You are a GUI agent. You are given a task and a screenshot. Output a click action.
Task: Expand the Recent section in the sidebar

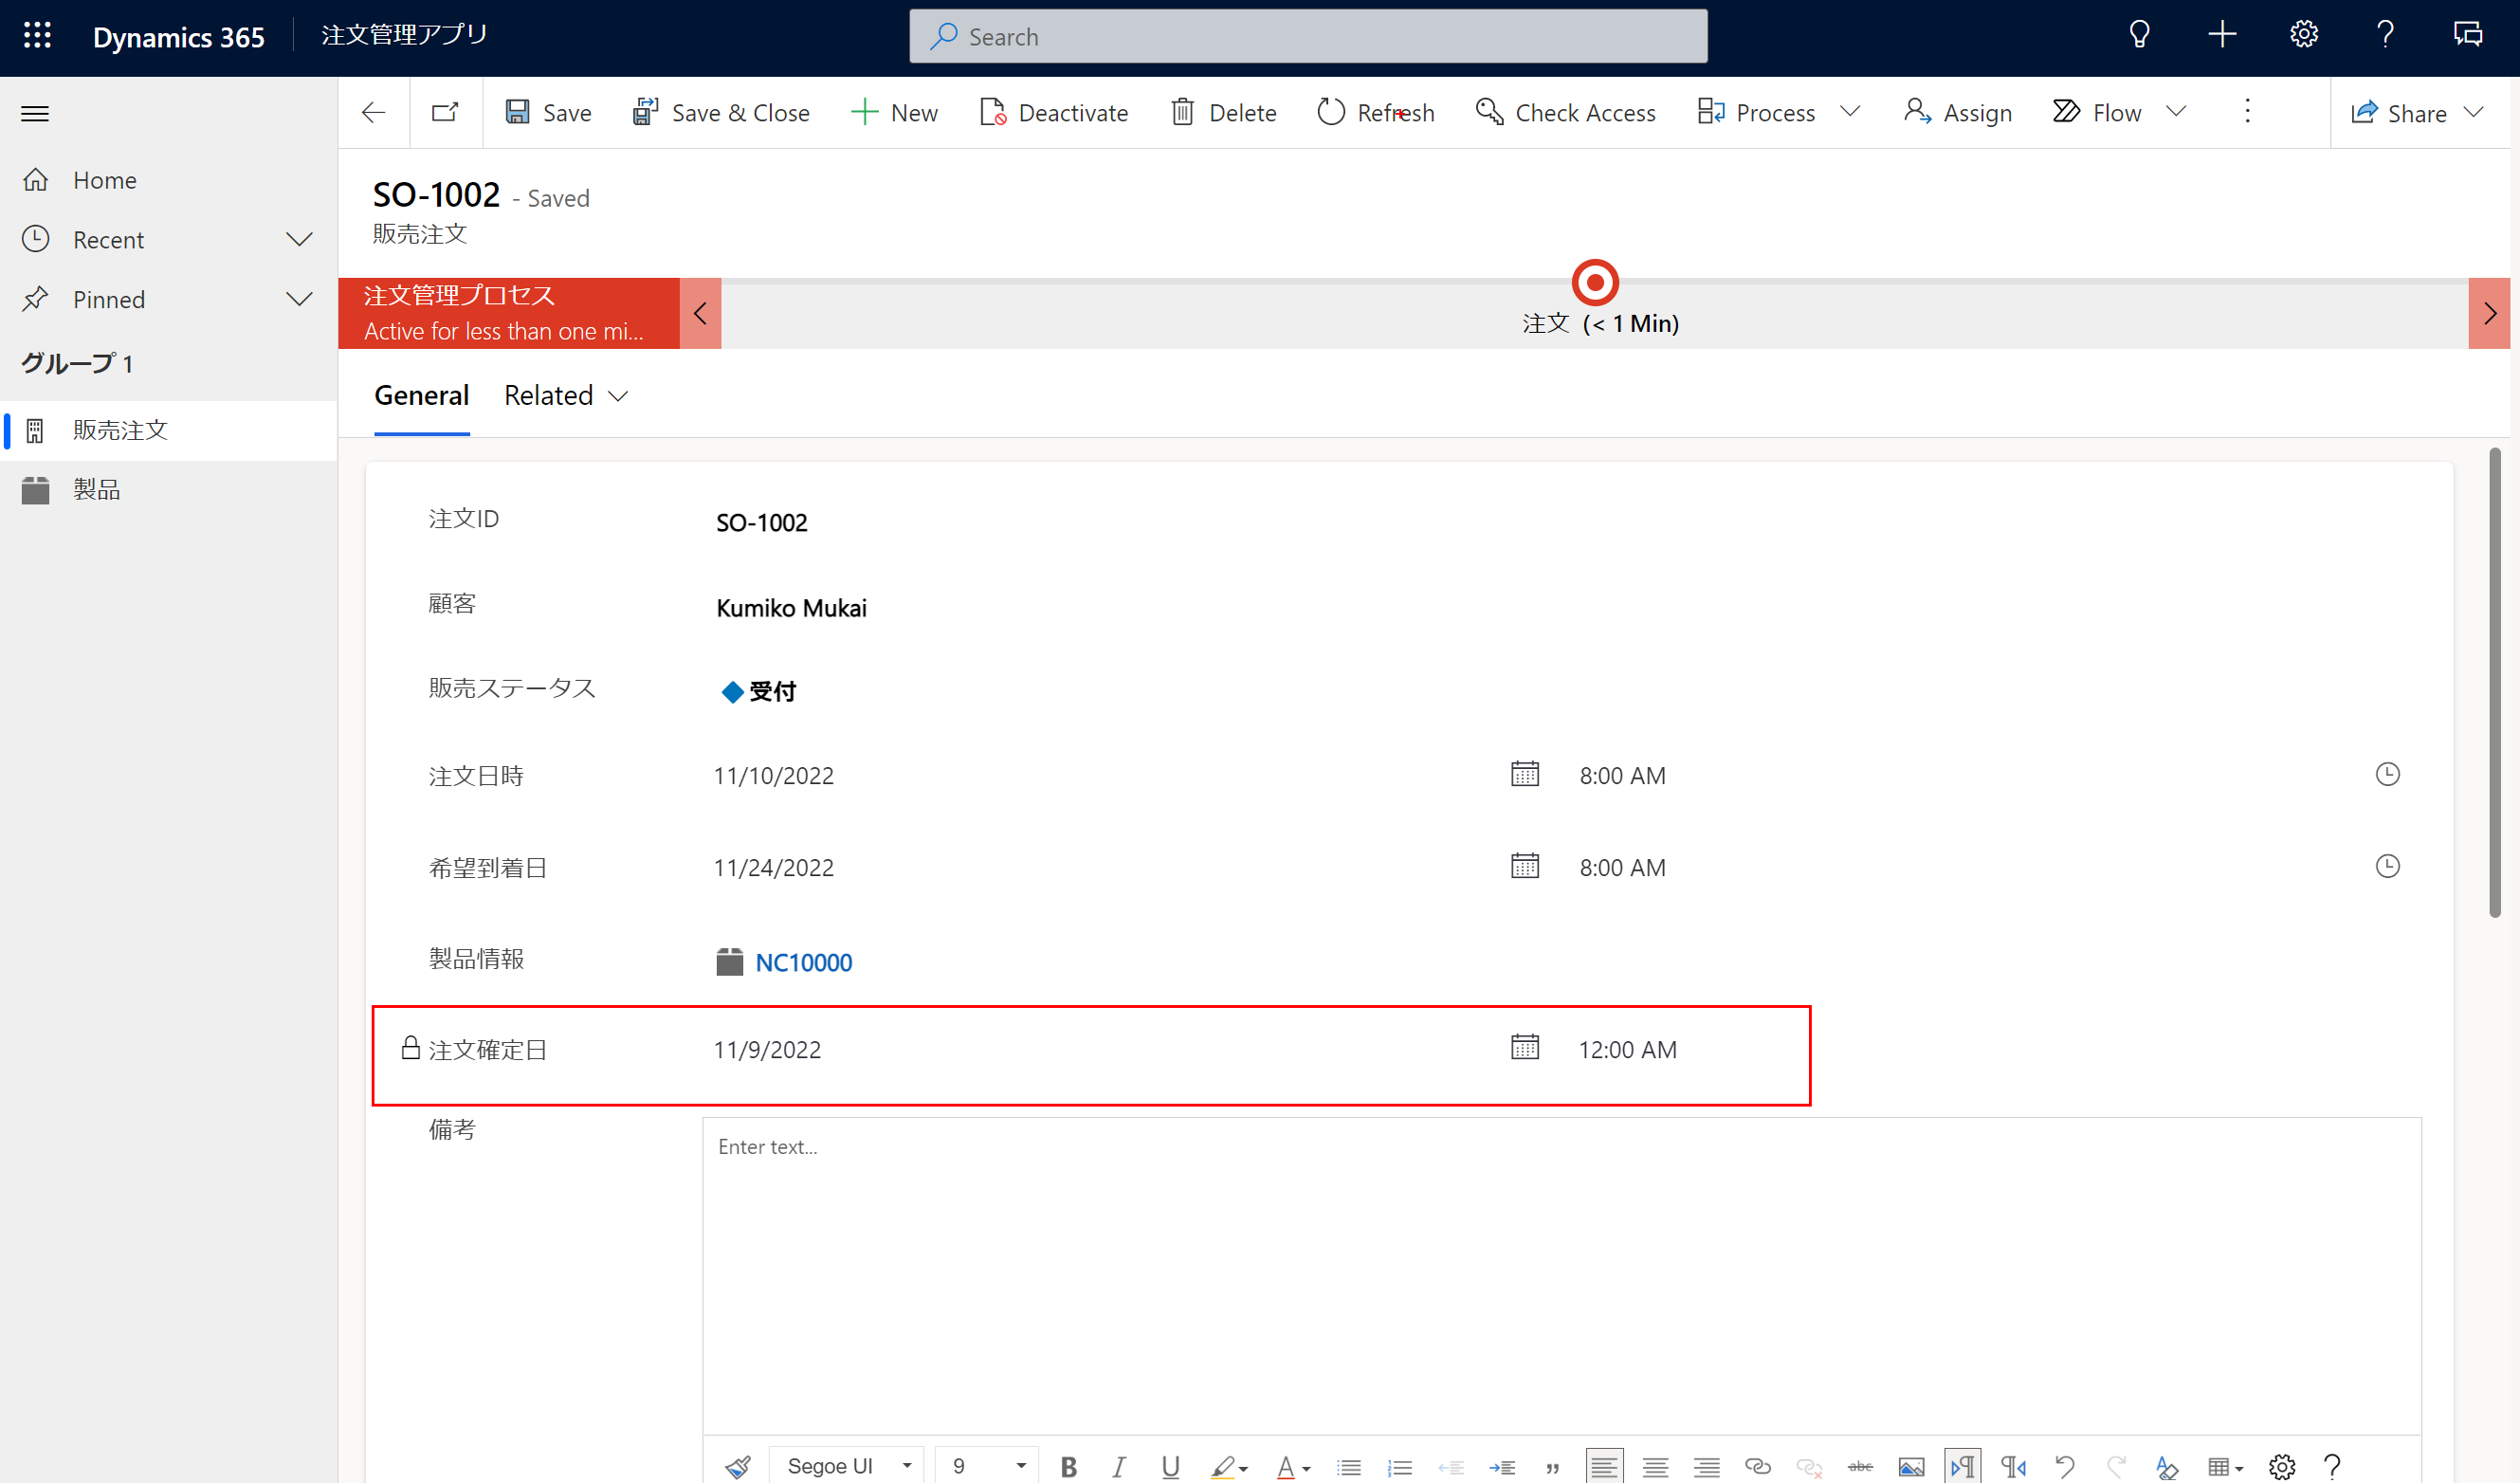(299, 239)
